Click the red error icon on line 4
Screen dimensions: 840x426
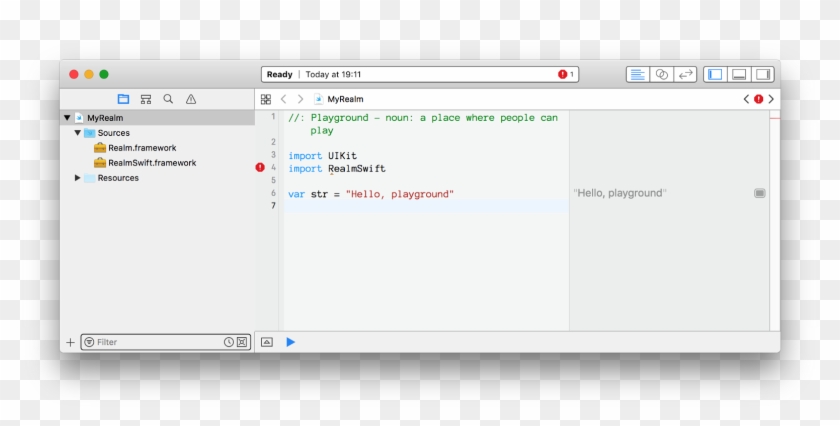click(260, 168)
